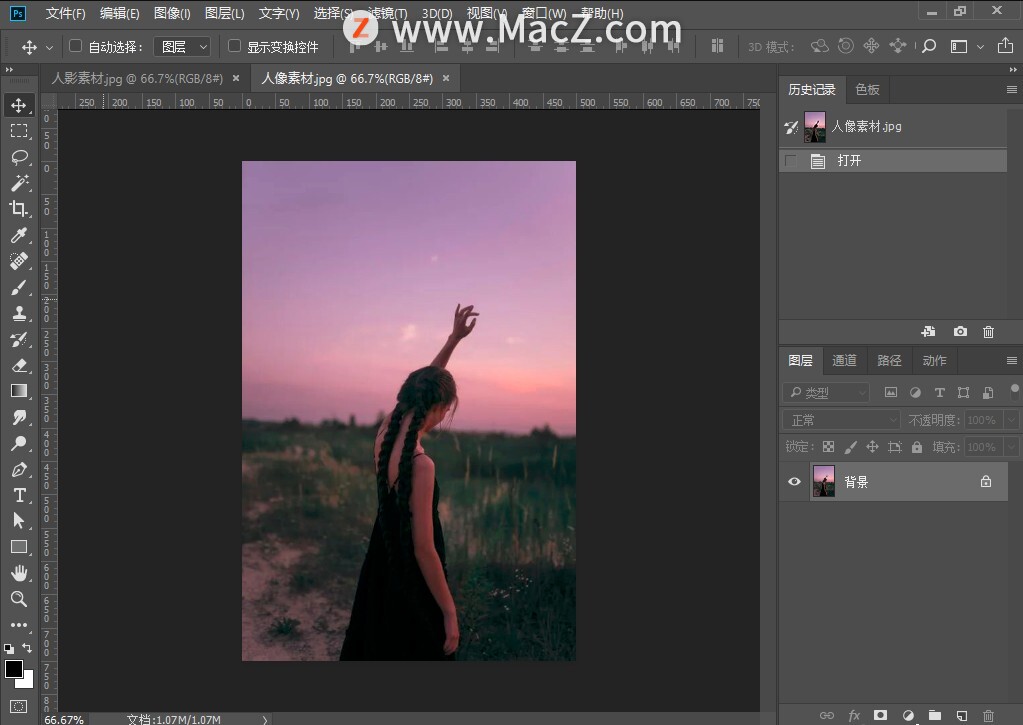Expand the status bar info arrow
The width and height of the screenshot is (1023, 725).
pyautogui.click(x=265, y=720)
